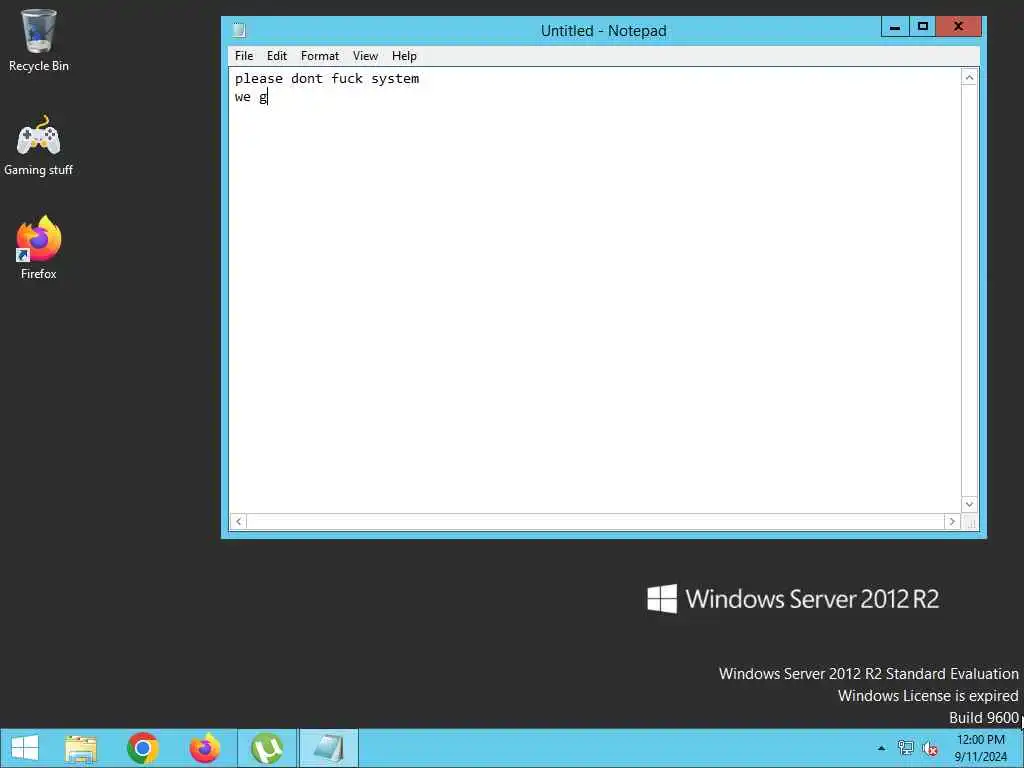The image size is (1024, 768).
Task: Launch Firefox from the taskbar
Action: [204, 748]
